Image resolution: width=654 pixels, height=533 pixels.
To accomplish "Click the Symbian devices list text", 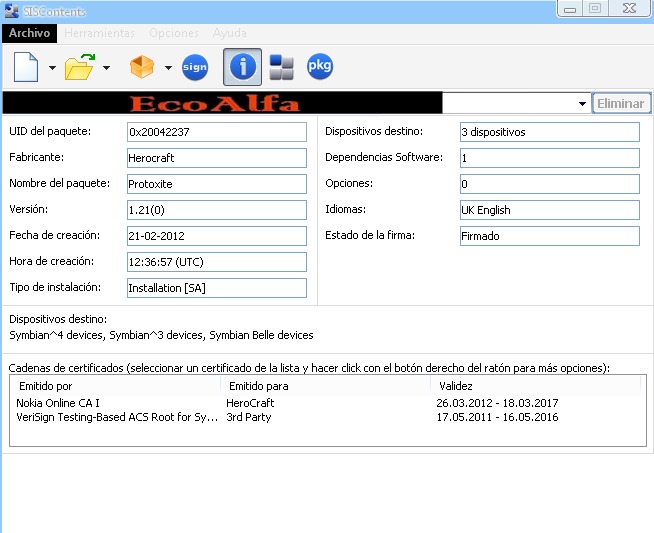I will point(161,335).
